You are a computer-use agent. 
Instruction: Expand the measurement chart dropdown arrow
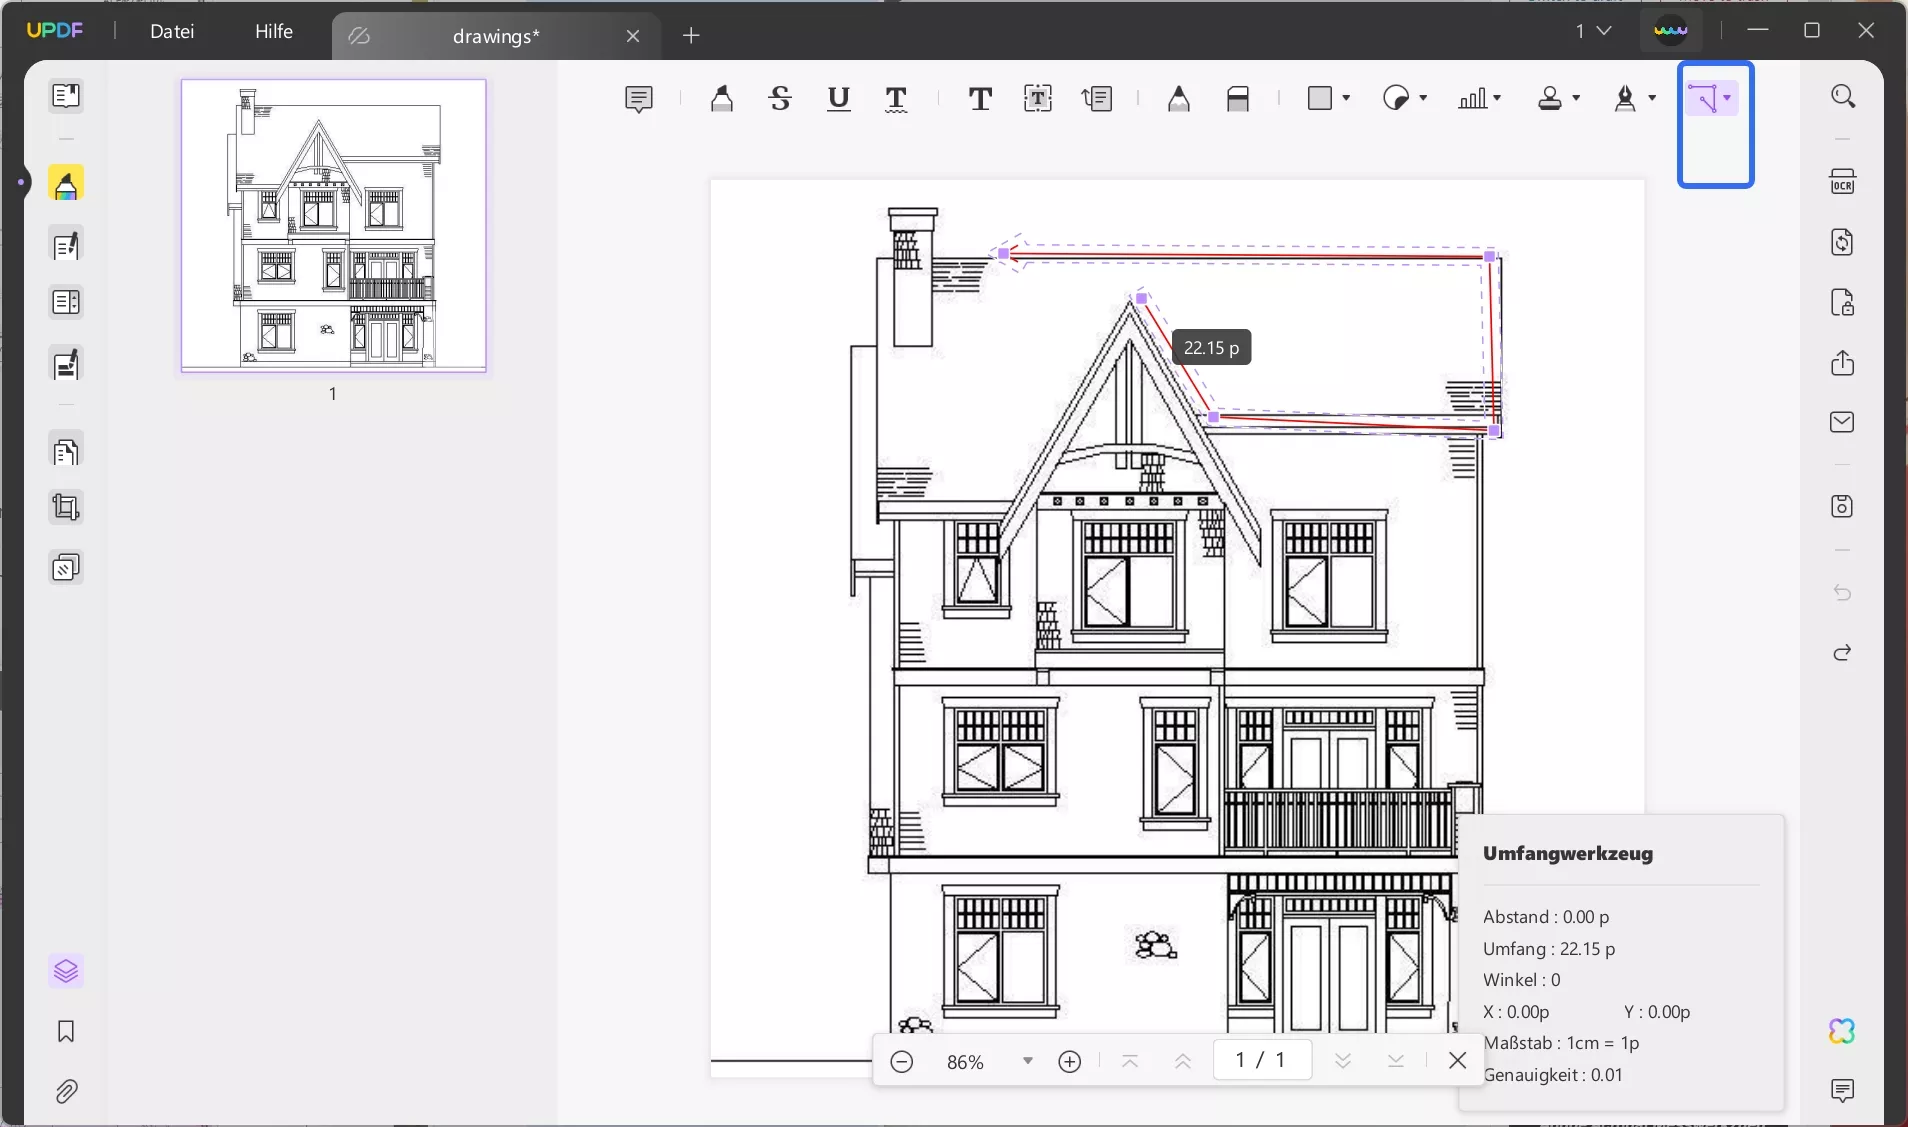coord(1497,98)
